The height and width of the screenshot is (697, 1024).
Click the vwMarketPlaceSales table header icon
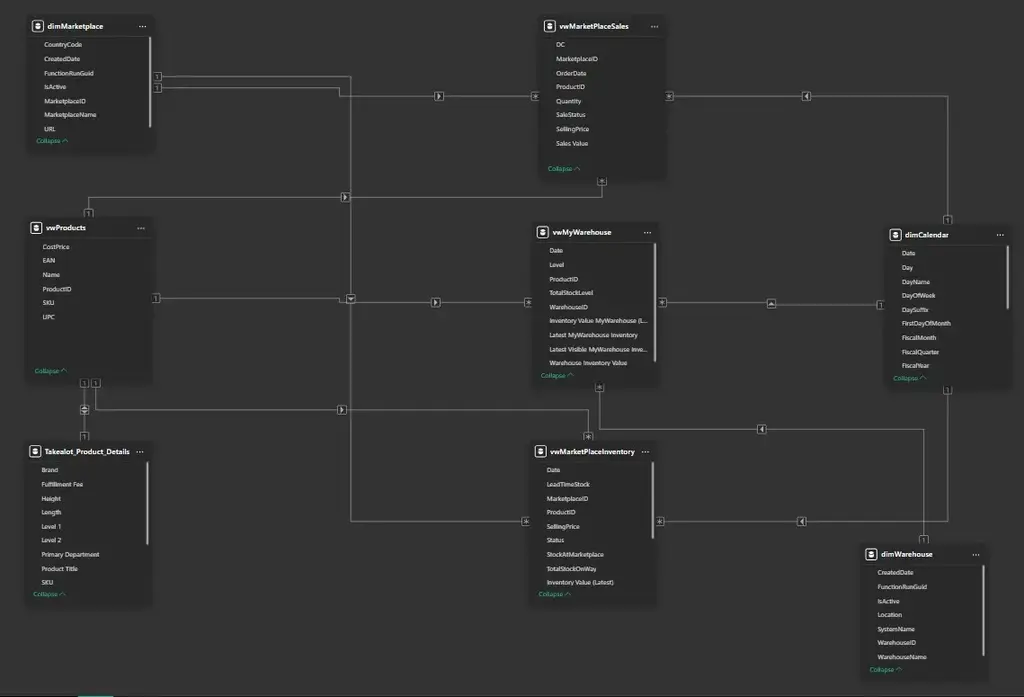[x=550, y=26]
